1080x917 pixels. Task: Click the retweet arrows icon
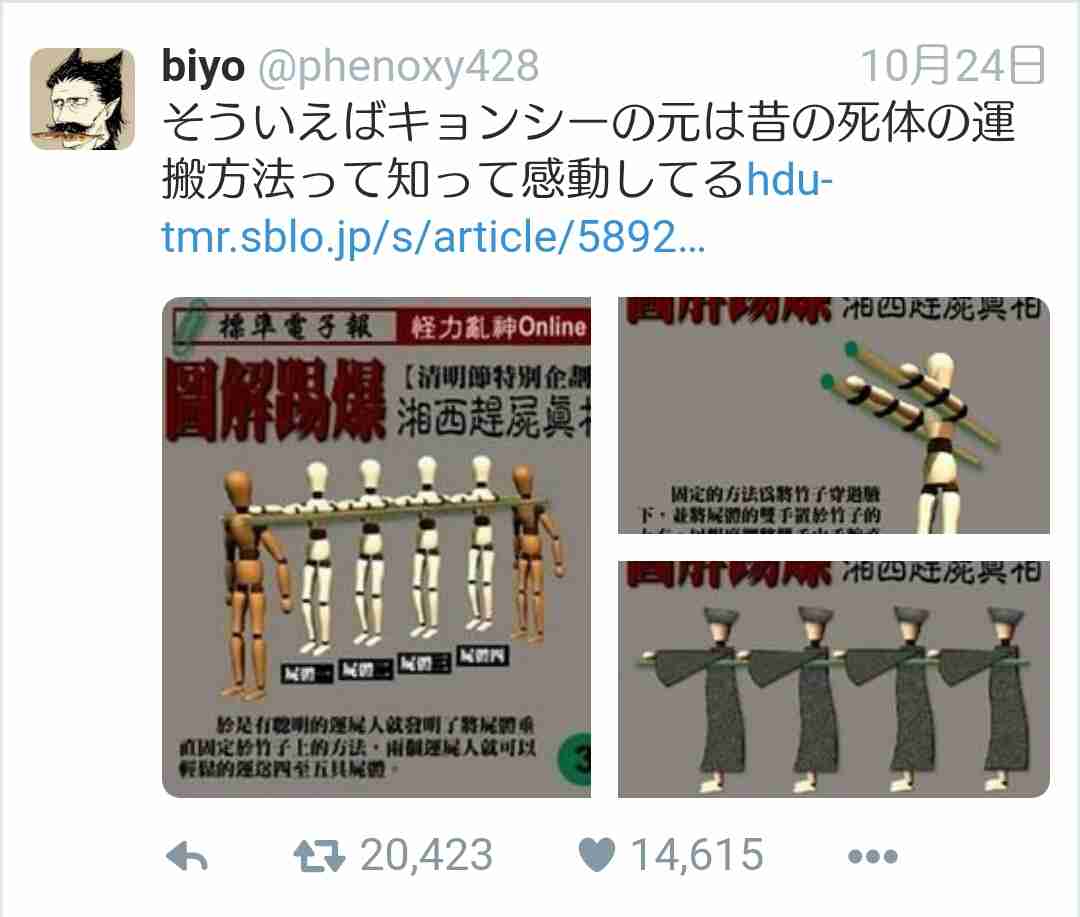coord(319,856)
